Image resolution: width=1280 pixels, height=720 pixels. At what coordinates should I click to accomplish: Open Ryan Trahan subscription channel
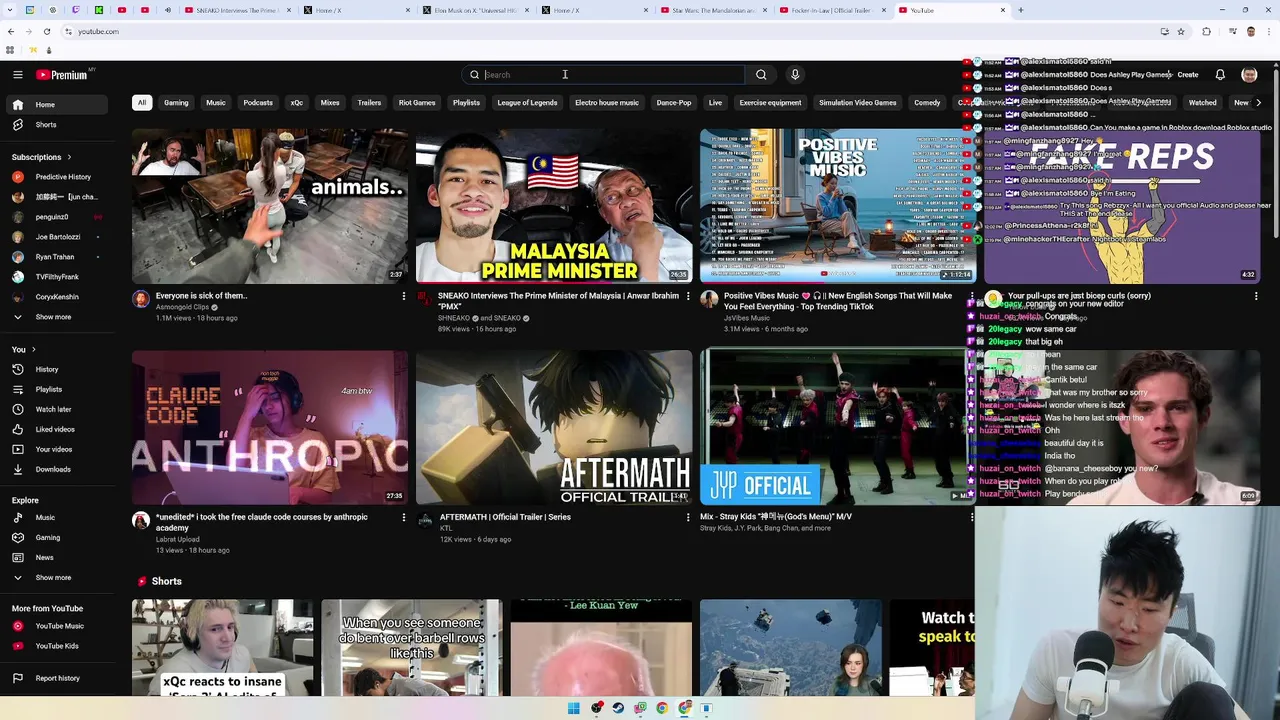pyautogui.click(x=55, y=257)
